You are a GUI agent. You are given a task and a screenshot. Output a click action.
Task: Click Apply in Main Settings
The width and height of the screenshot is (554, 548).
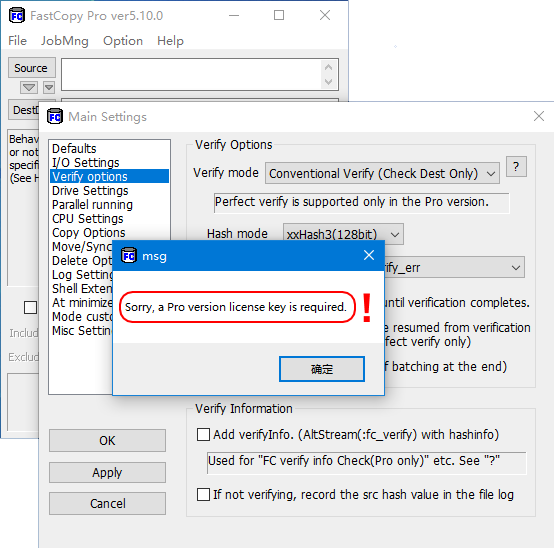tap(107, 472)
